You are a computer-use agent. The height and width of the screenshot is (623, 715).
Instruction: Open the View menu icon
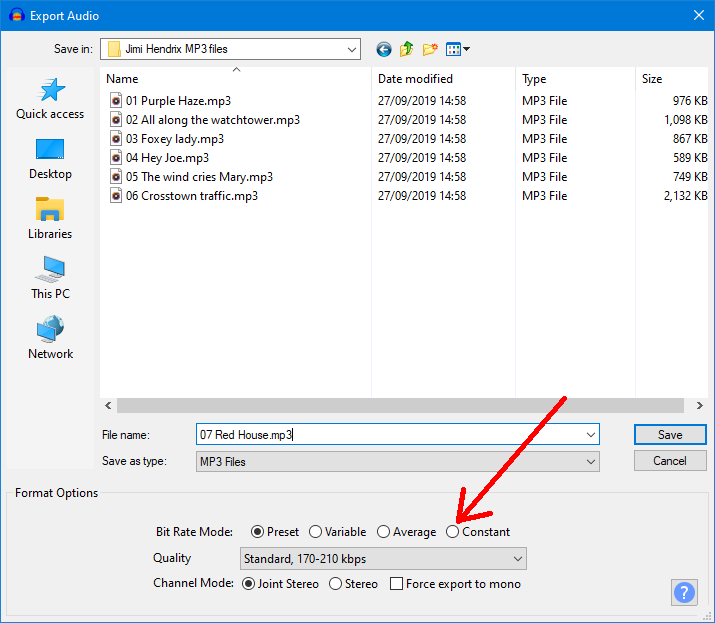457,49
